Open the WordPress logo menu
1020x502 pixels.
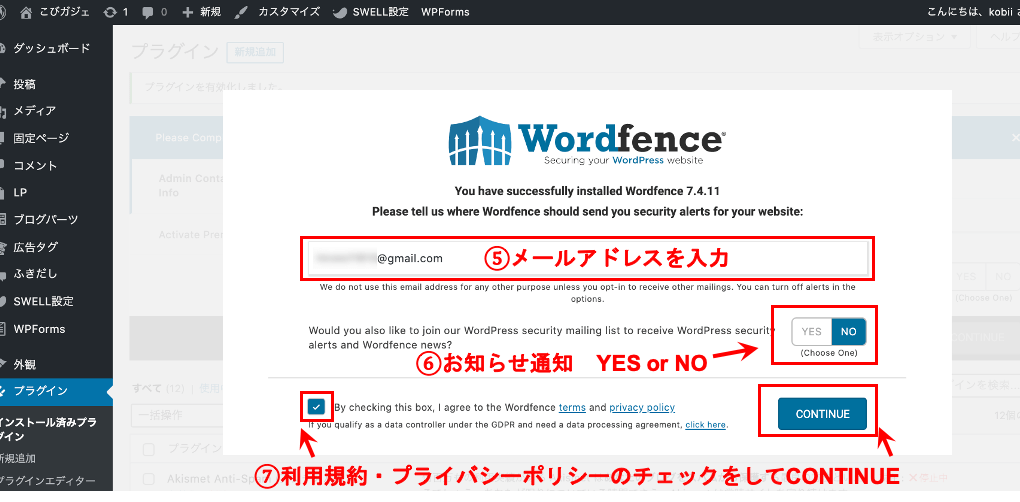click(x=3, y=12)
